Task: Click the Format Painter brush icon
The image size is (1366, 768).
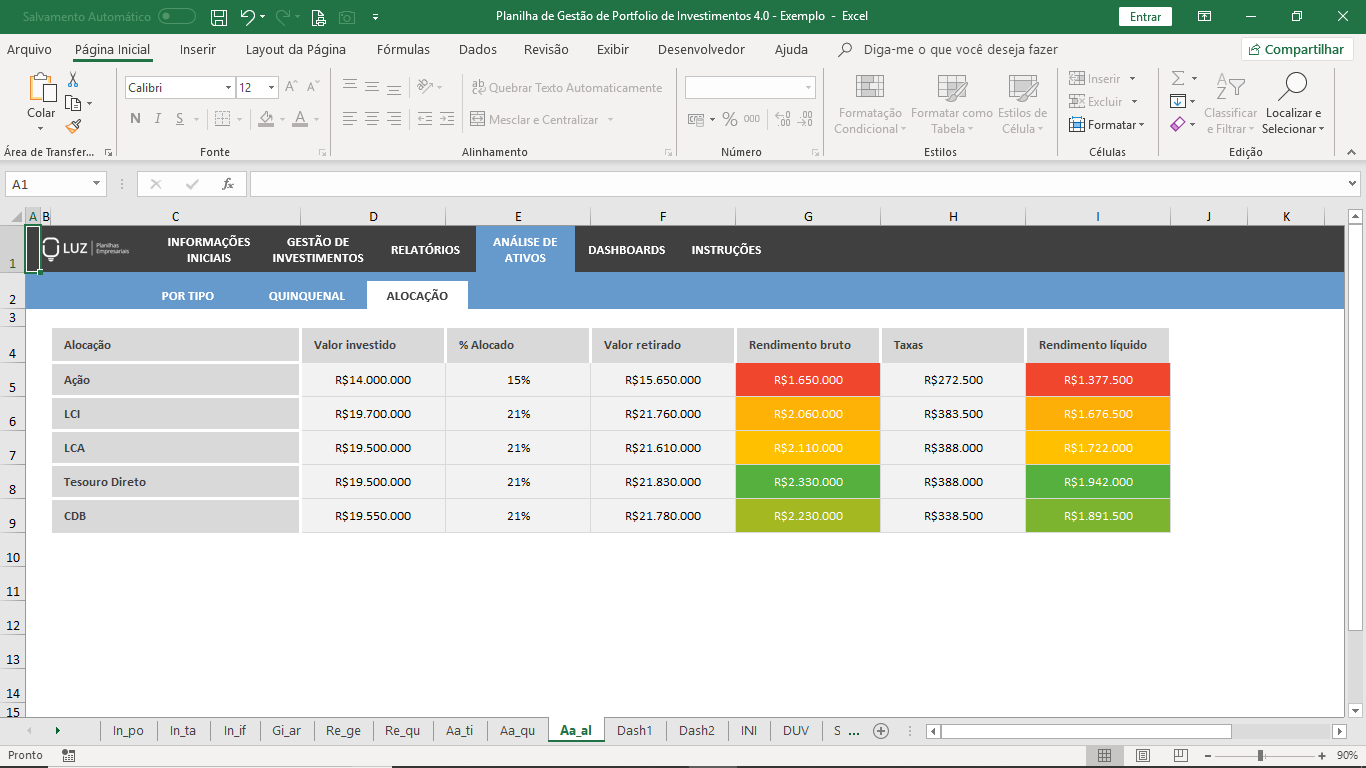Action: [73, 127]
